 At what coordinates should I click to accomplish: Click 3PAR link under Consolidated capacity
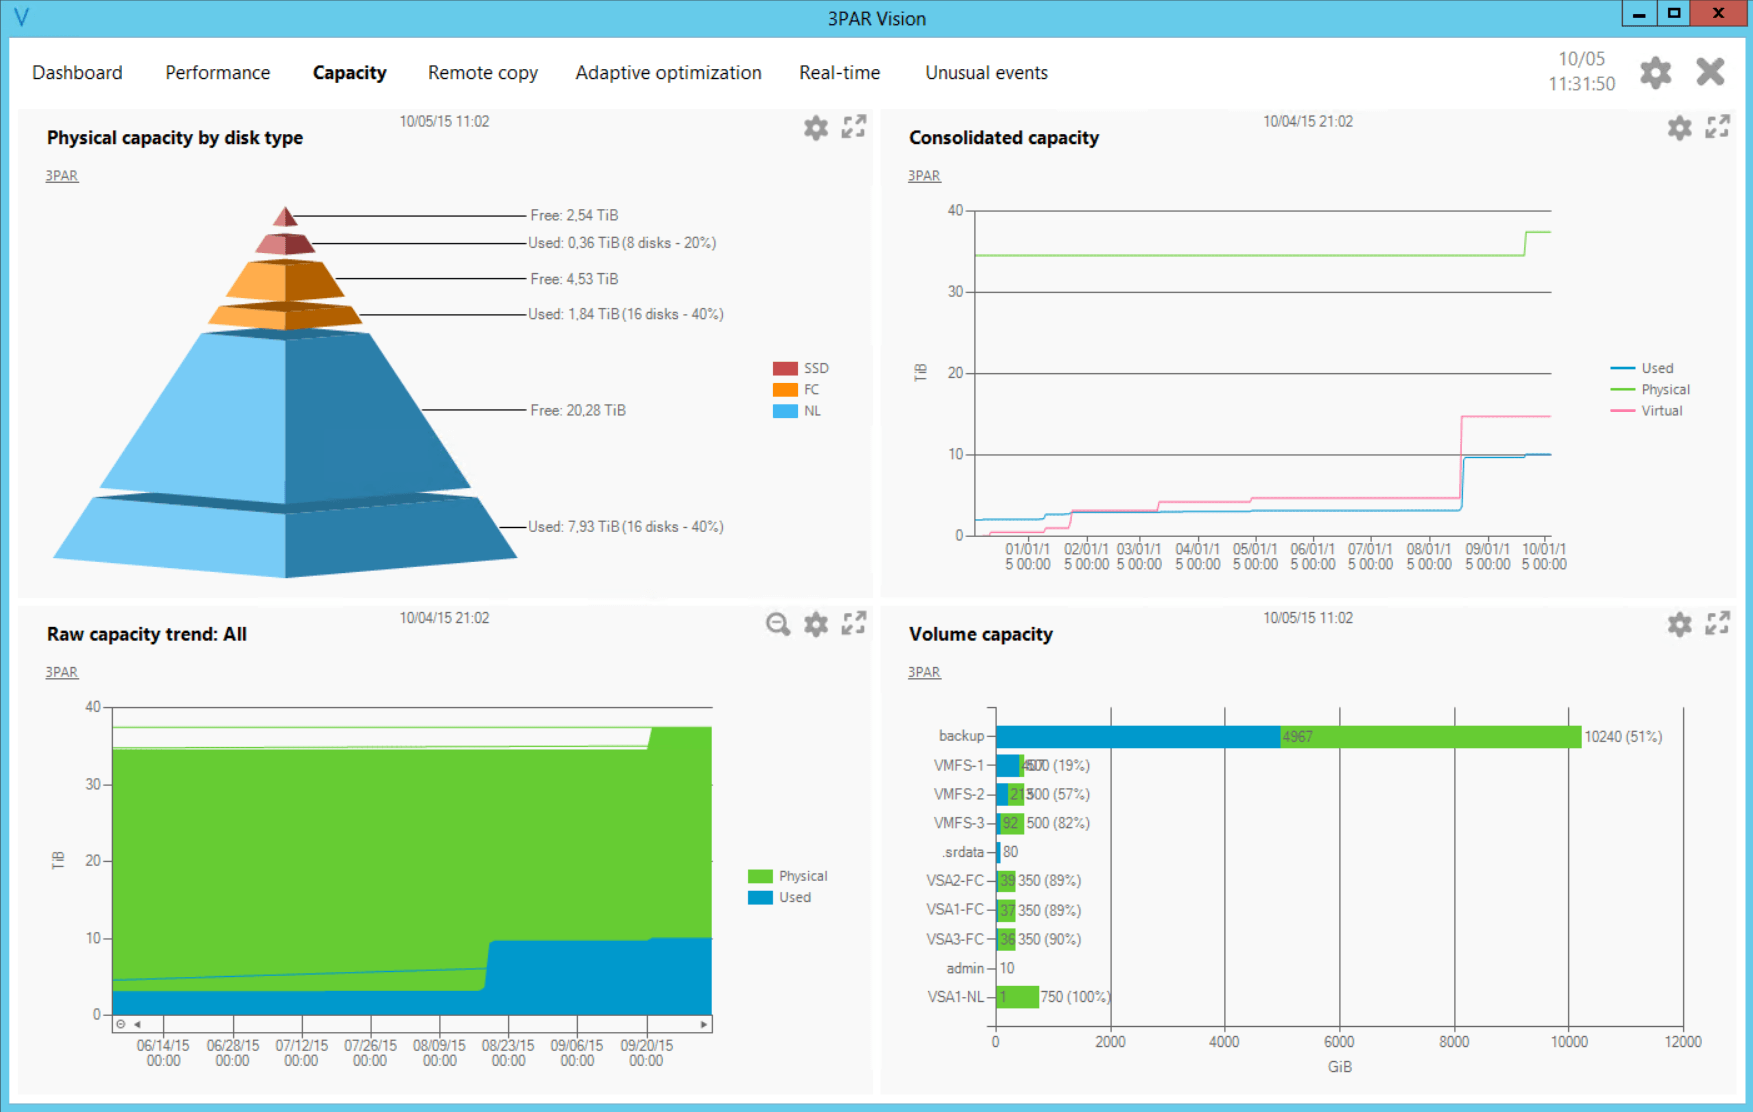pos(924,176)
